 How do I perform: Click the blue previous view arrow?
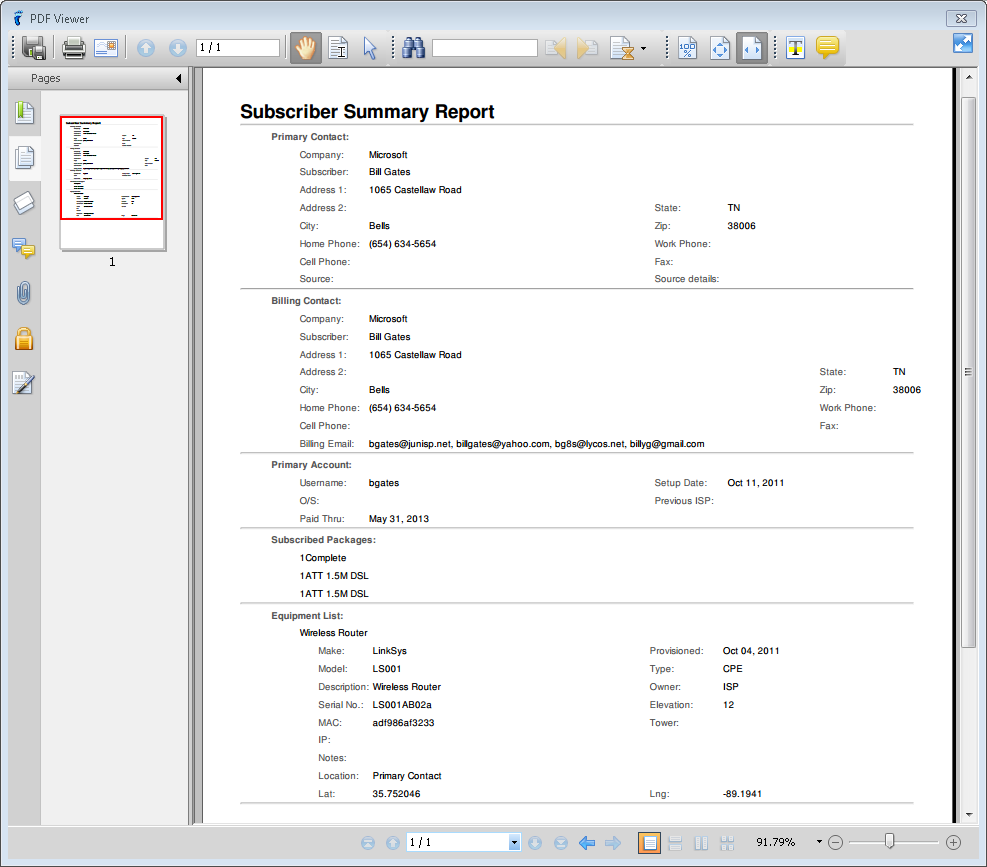tap(587, 842)
